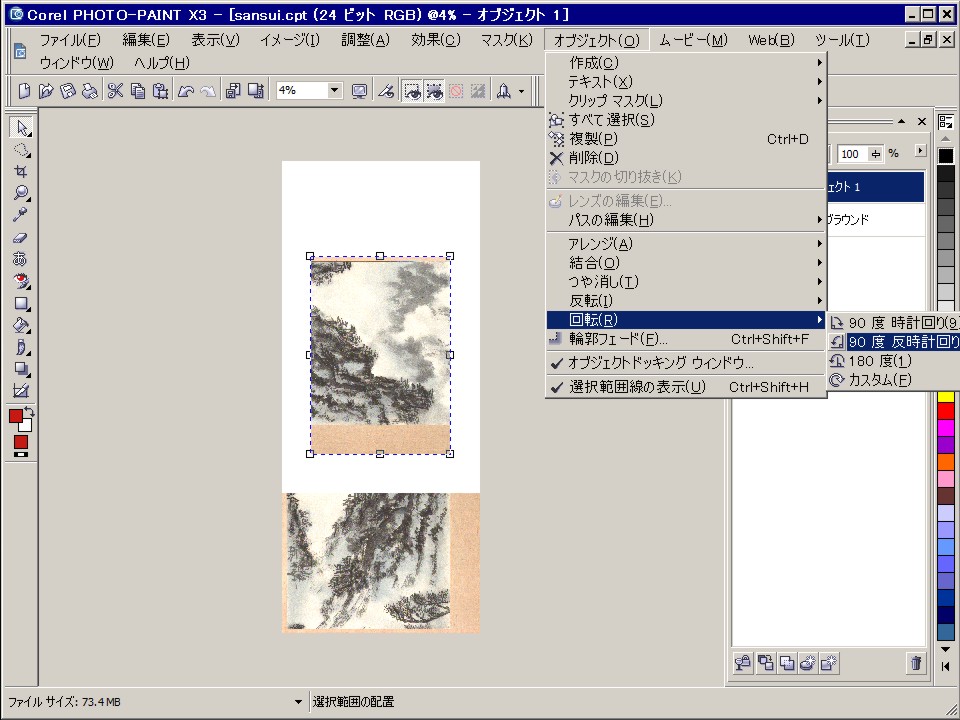Swap foreground and background colors arrow

[29, 412]
